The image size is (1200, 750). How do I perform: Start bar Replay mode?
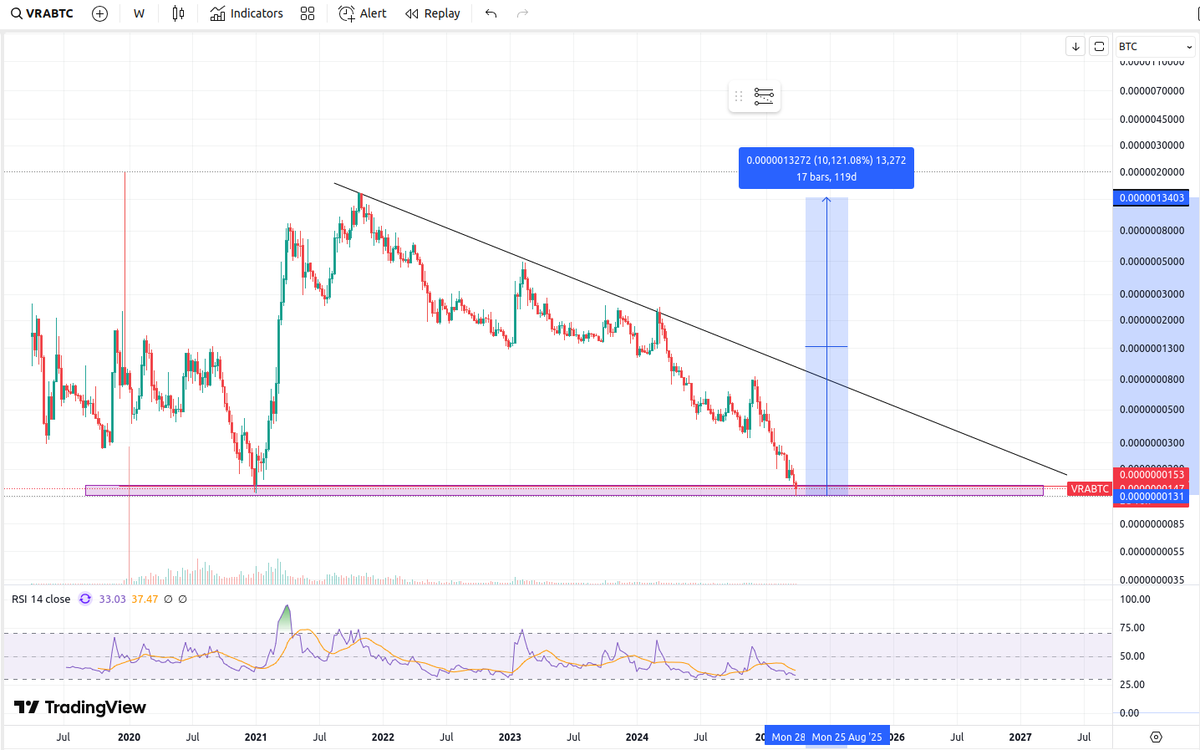433,14
